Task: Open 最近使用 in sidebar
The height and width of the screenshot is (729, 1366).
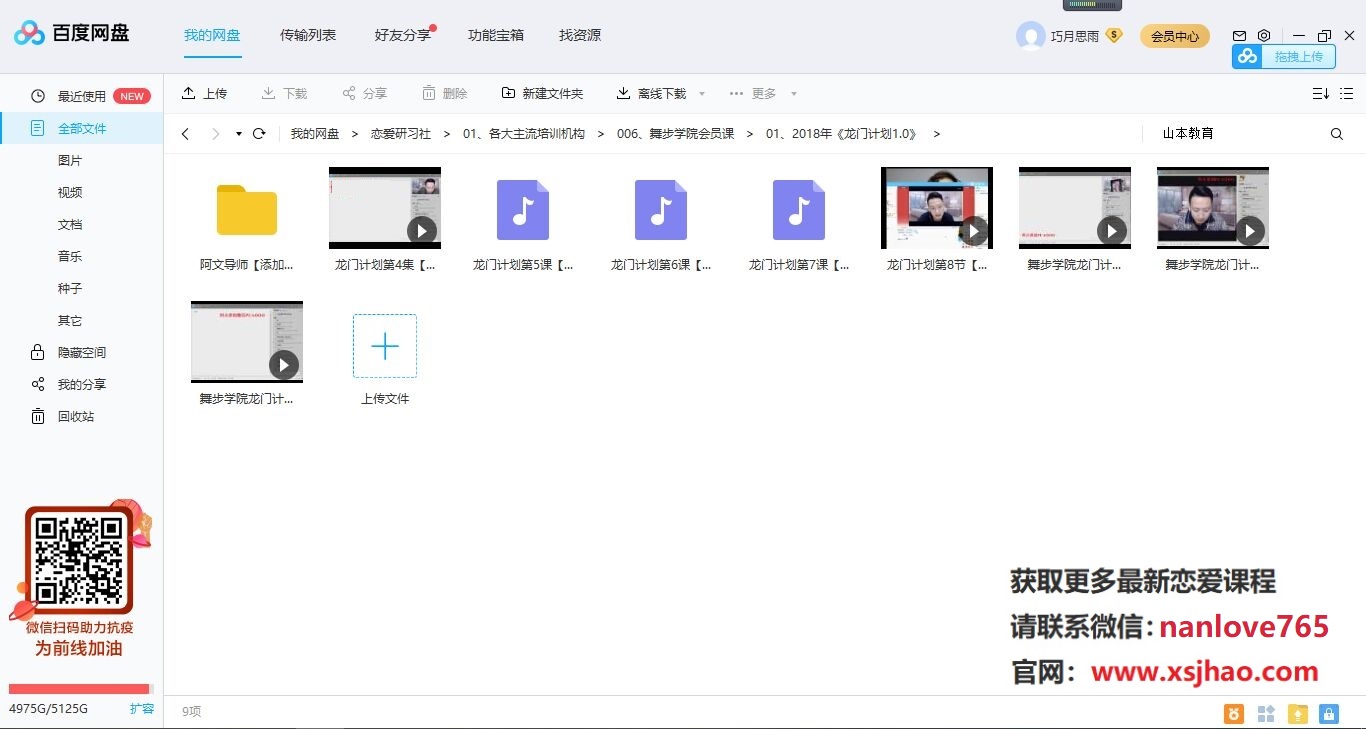Action: click(81, 96)
